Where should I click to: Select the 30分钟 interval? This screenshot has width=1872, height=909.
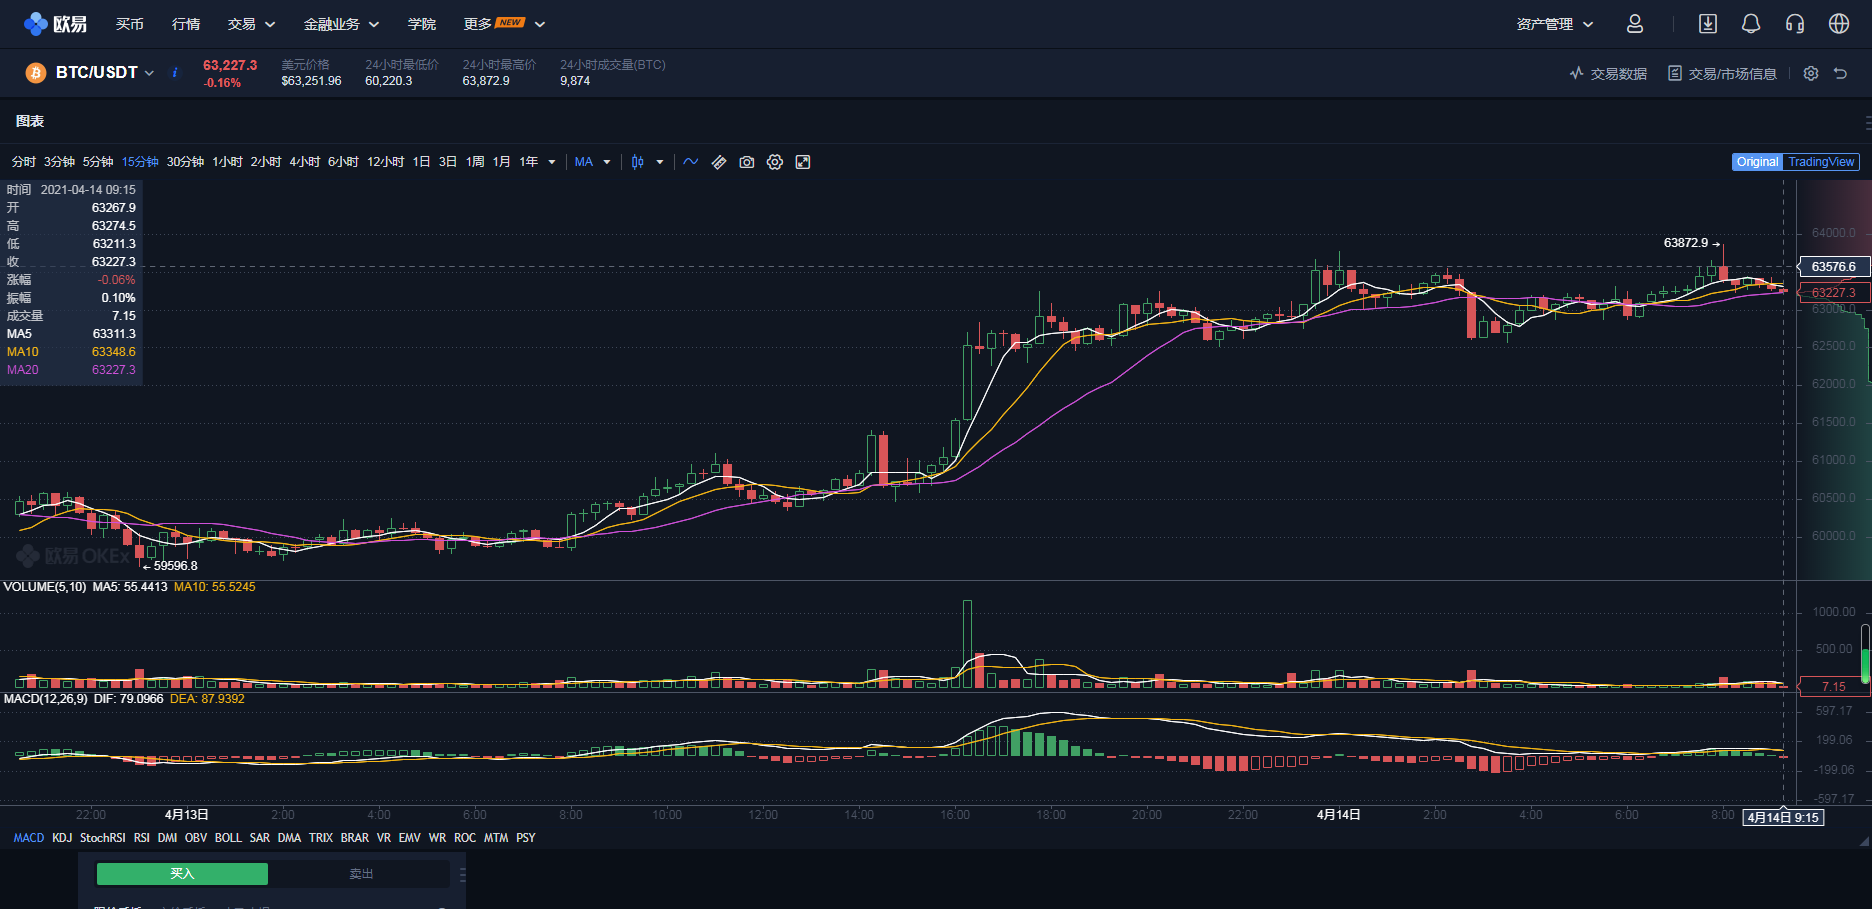[x=185, y=162]
